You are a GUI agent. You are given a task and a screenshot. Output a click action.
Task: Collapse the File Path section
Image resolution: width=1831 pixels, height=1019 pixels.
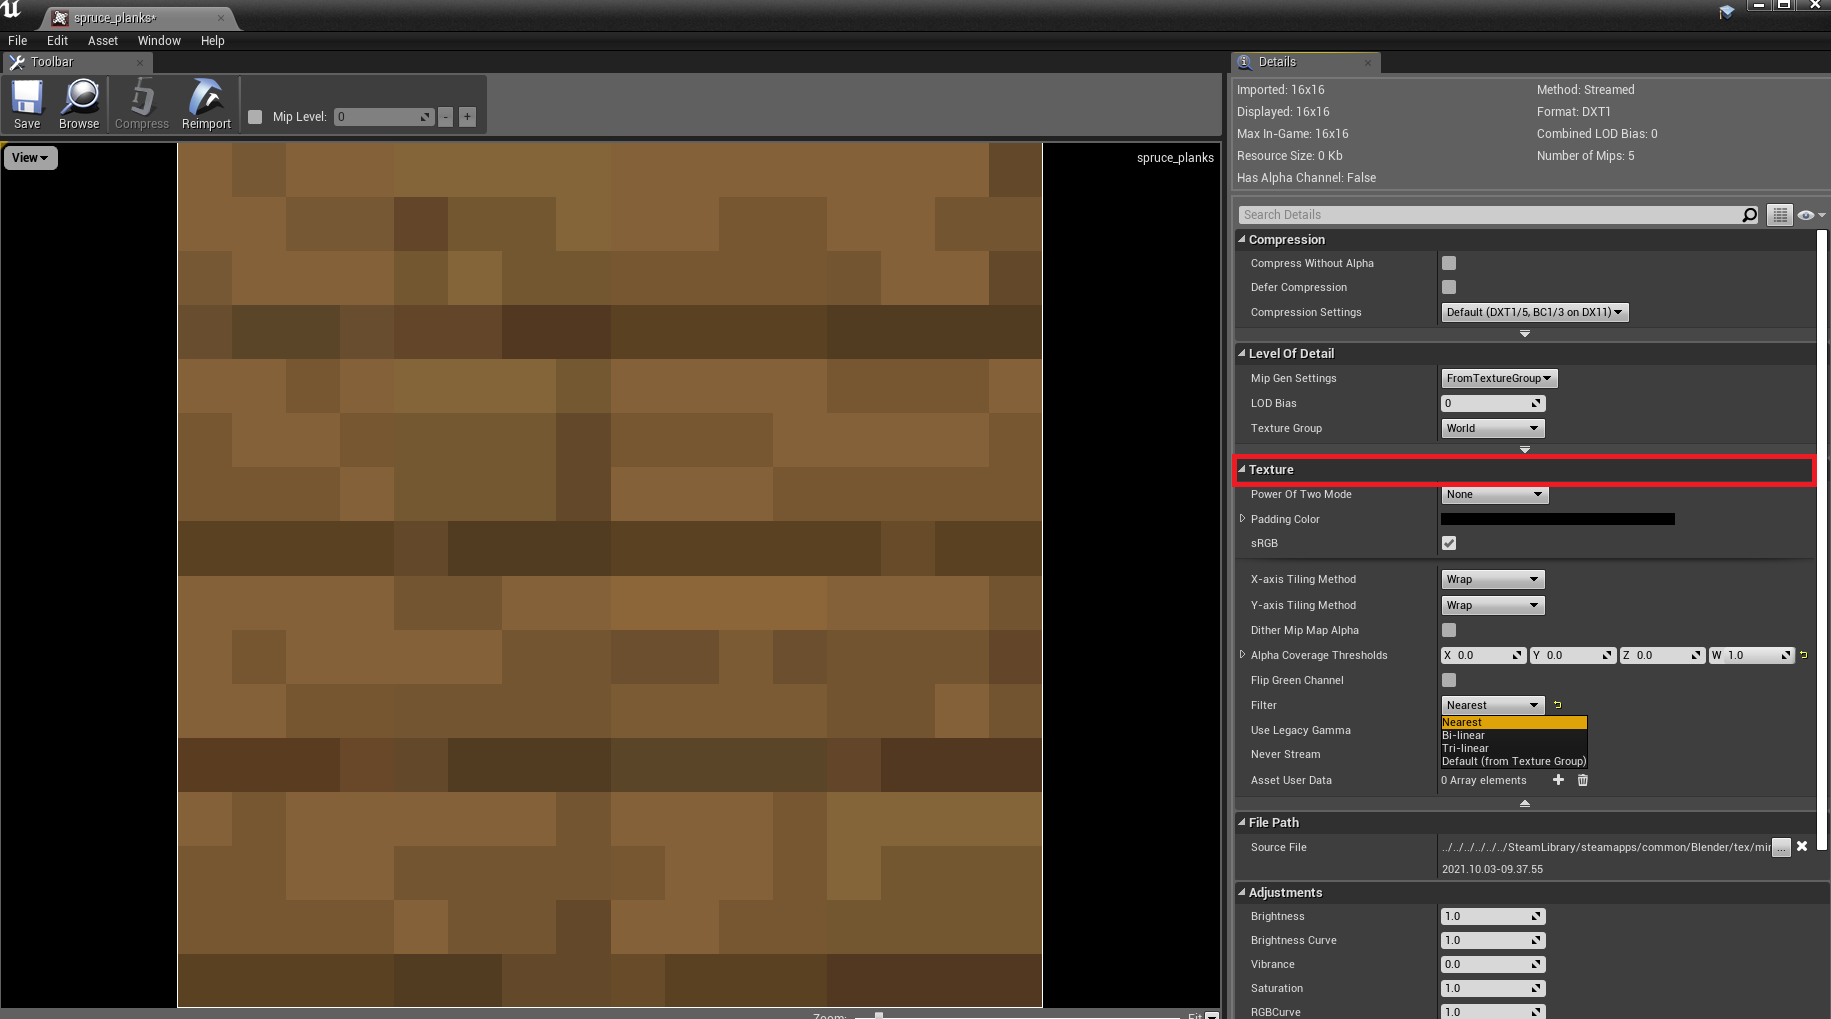tap(1242, 822)
